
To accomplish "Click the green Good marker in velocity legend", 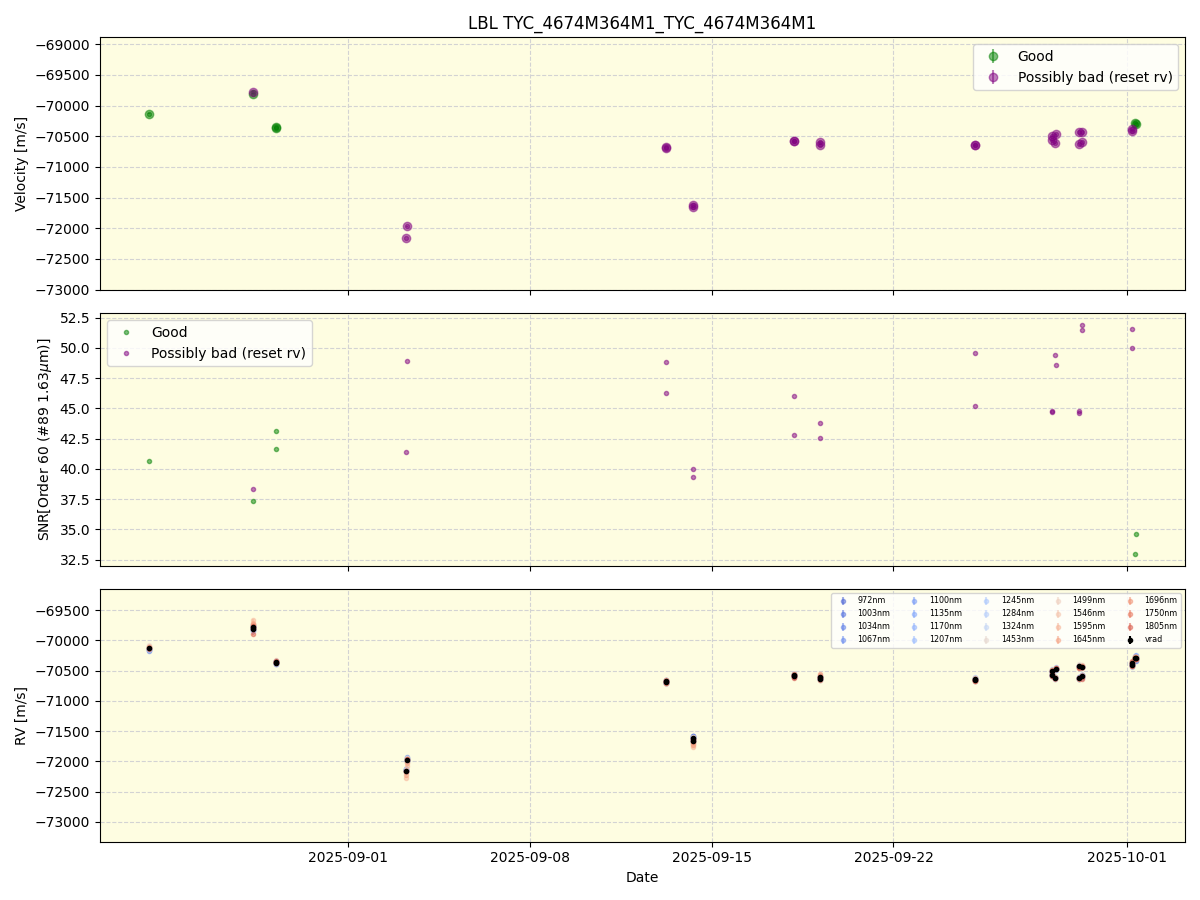I will point(993,57).
